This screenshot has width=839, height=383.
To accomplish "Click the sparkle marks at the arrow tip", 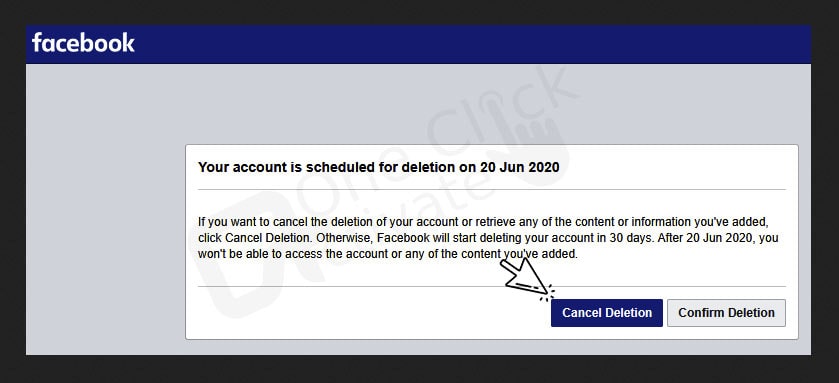I will (x=548, y=294).
